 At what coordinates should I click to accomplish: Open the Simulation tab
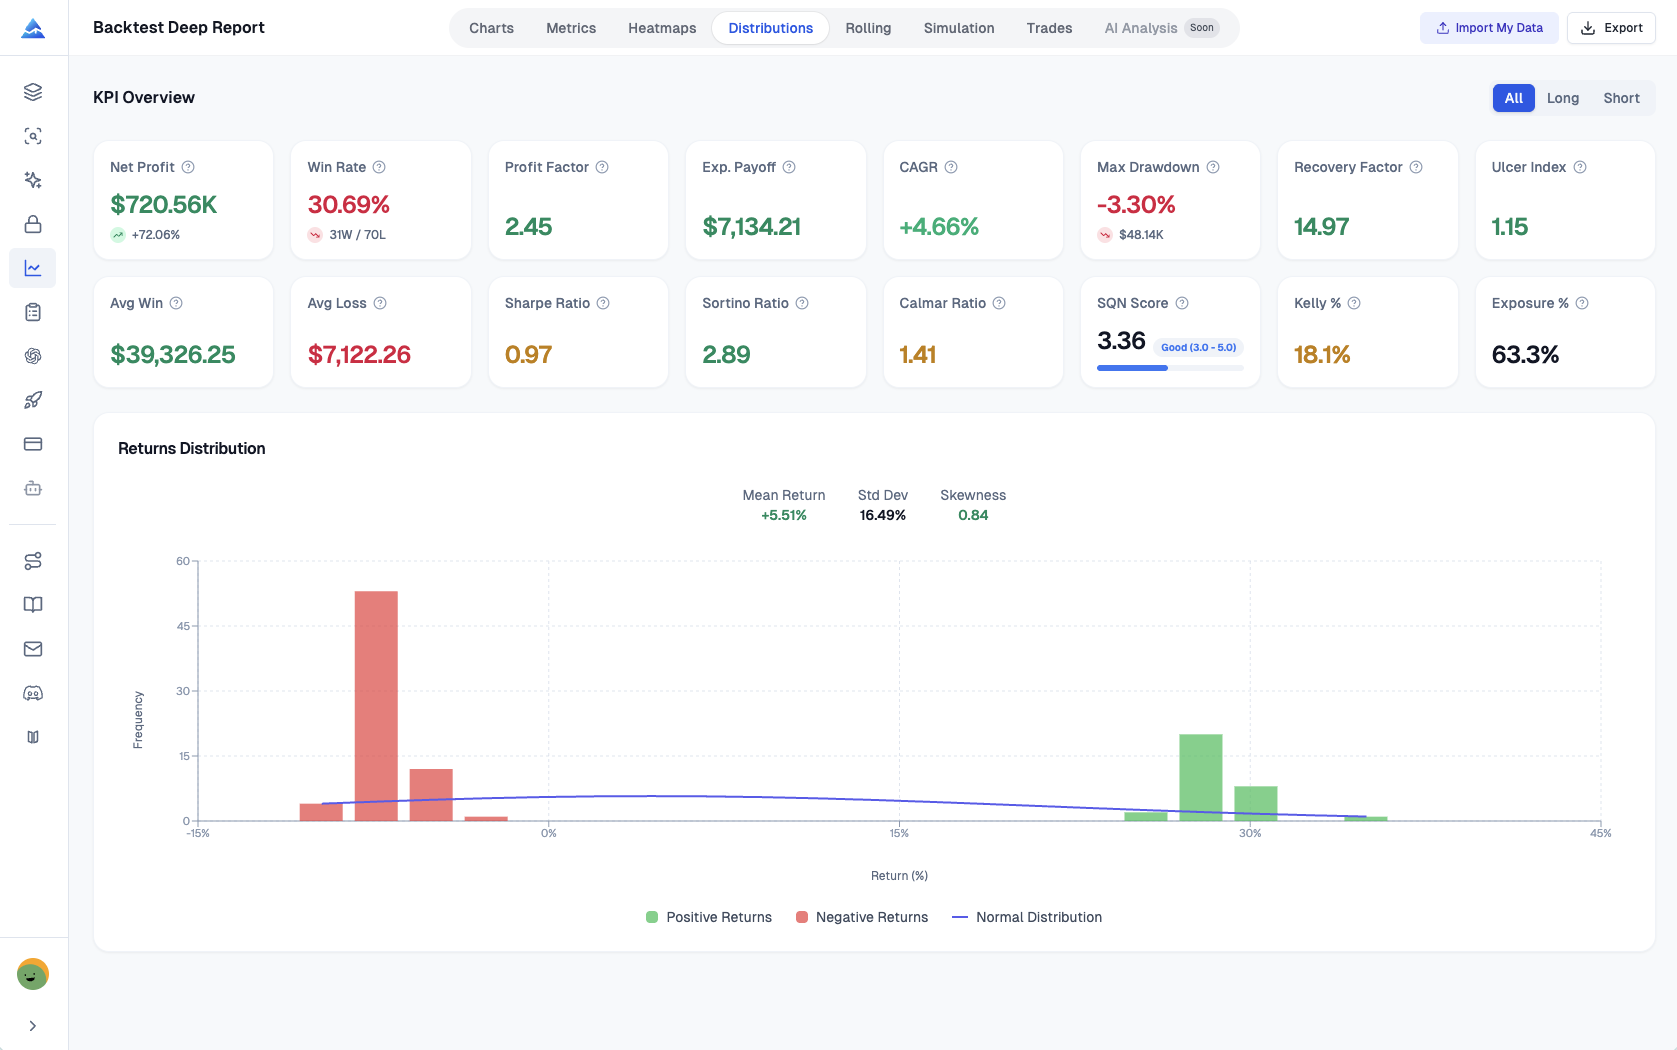(x=958, y=28)
